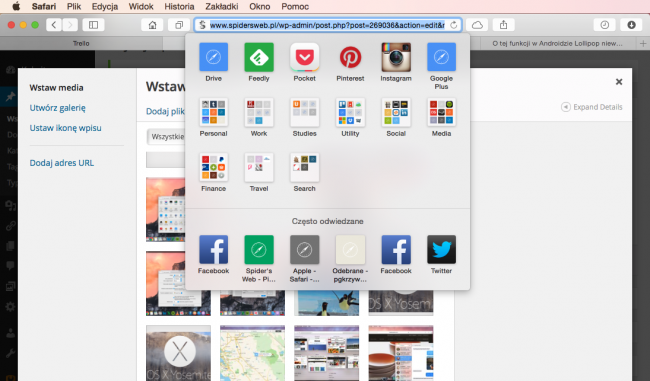Screen dimensions: 650x381
Task: Open the Travel bookmarks folder
Action: [x=259, y=167]
